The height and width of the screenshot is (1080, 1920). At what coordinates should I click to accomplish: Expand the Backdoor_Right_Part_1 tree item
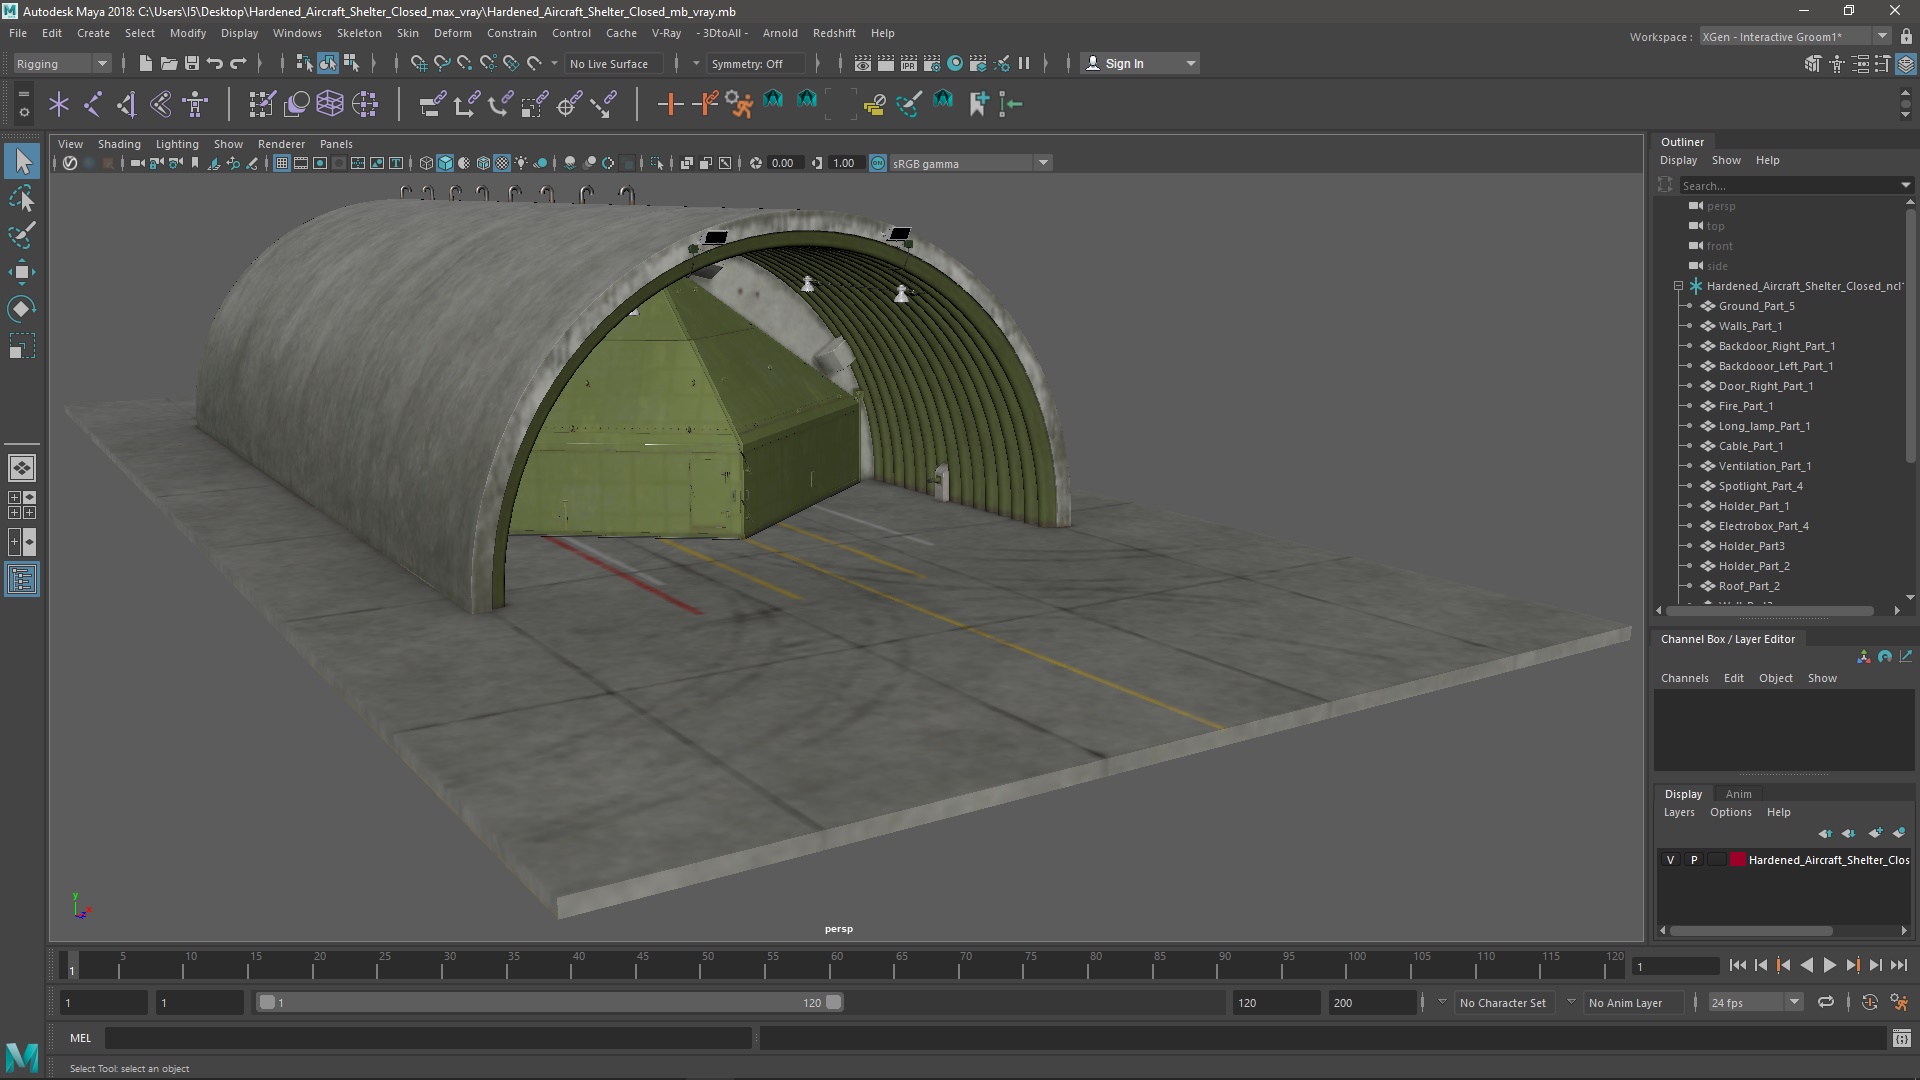coord(1689,345)
